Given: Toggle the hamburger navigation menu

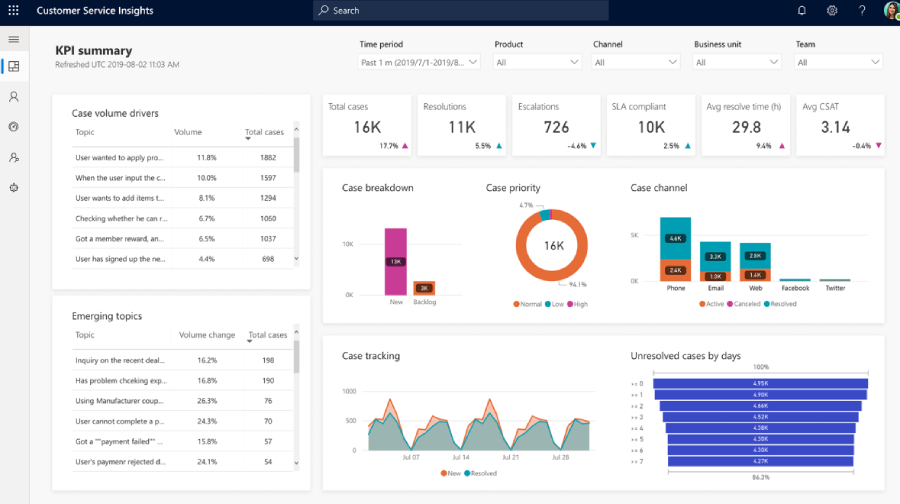Looking at the screenshot, I should (14, 40).
